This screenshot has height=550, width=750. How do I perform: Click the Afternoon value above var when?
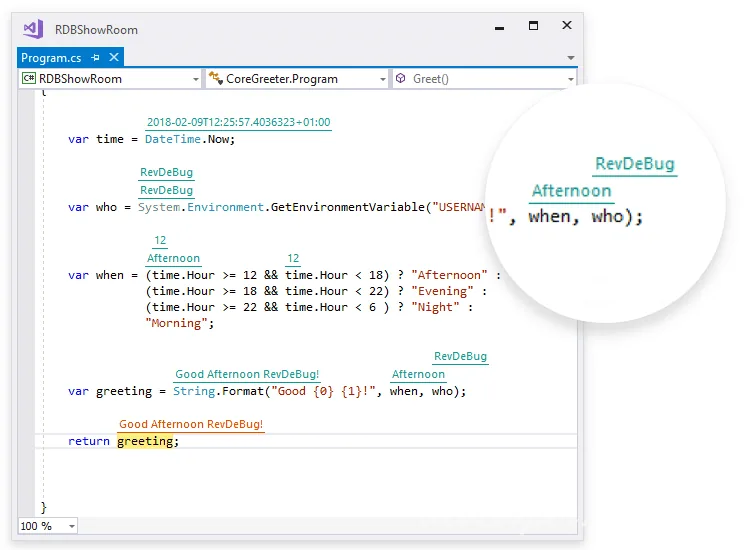[173, 258]
